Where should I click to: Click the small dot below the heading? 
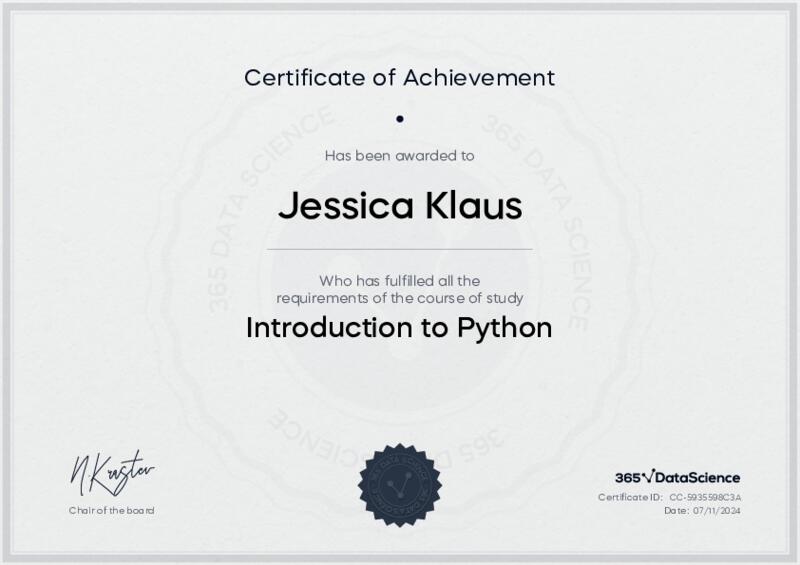[x=400, y=119]
